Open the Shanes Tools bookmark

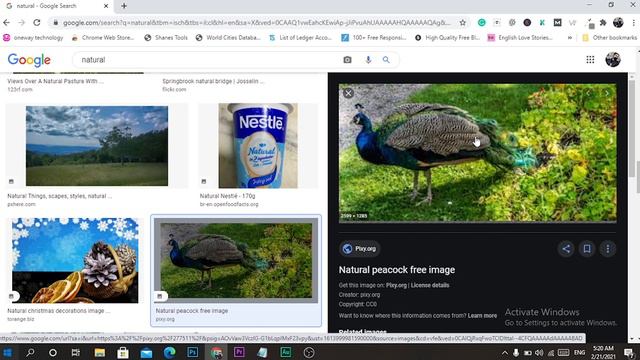tap(166, 38)
